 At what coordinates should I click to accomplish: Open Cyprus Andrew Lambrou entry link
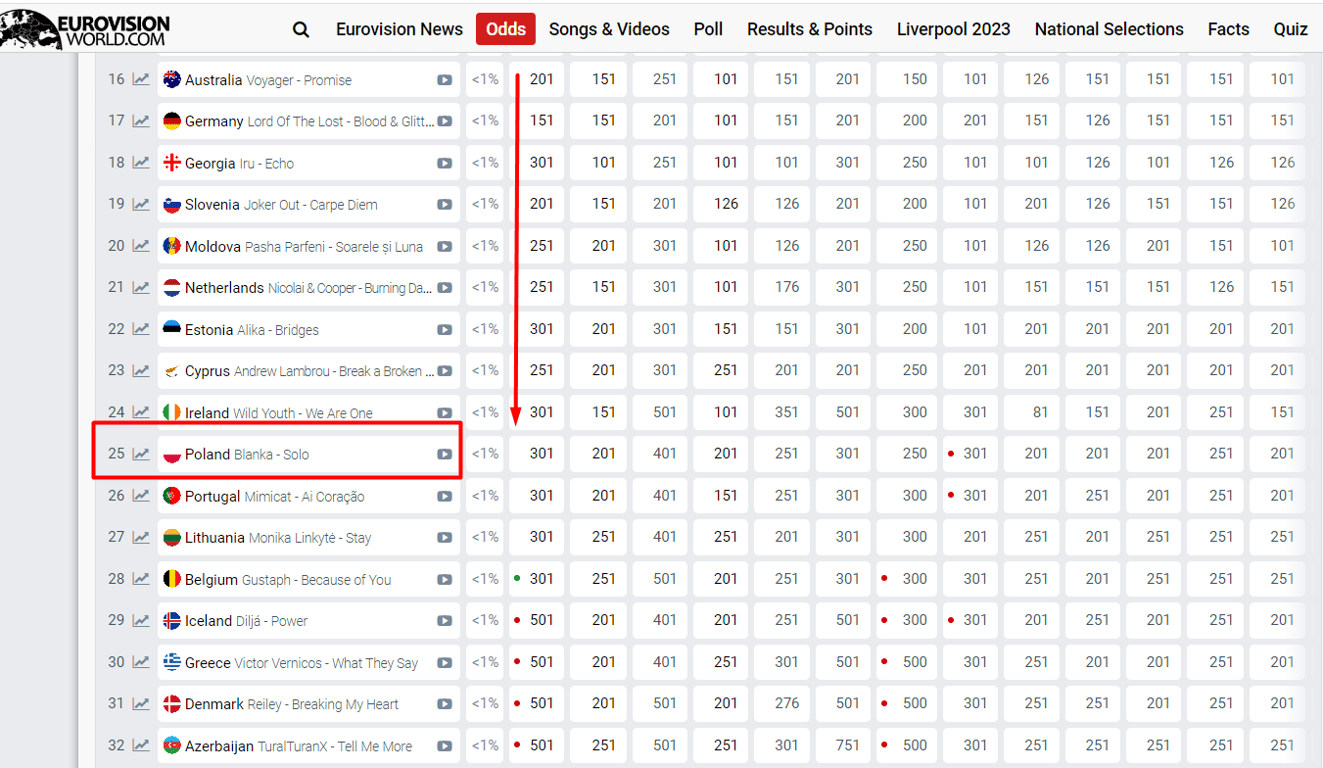tap(309, 371)
